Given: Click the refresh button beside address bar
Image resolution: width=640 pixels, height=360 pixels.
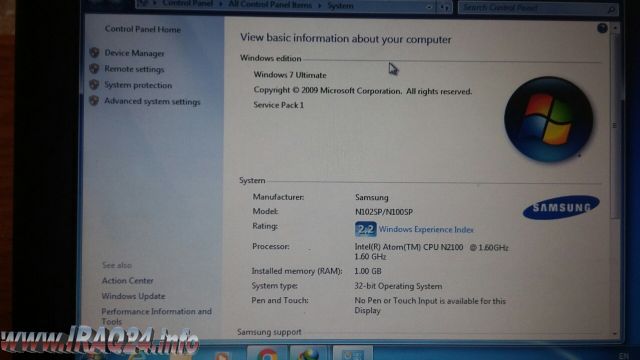Looking at the screenshot, I should click(x=445, y=7).
